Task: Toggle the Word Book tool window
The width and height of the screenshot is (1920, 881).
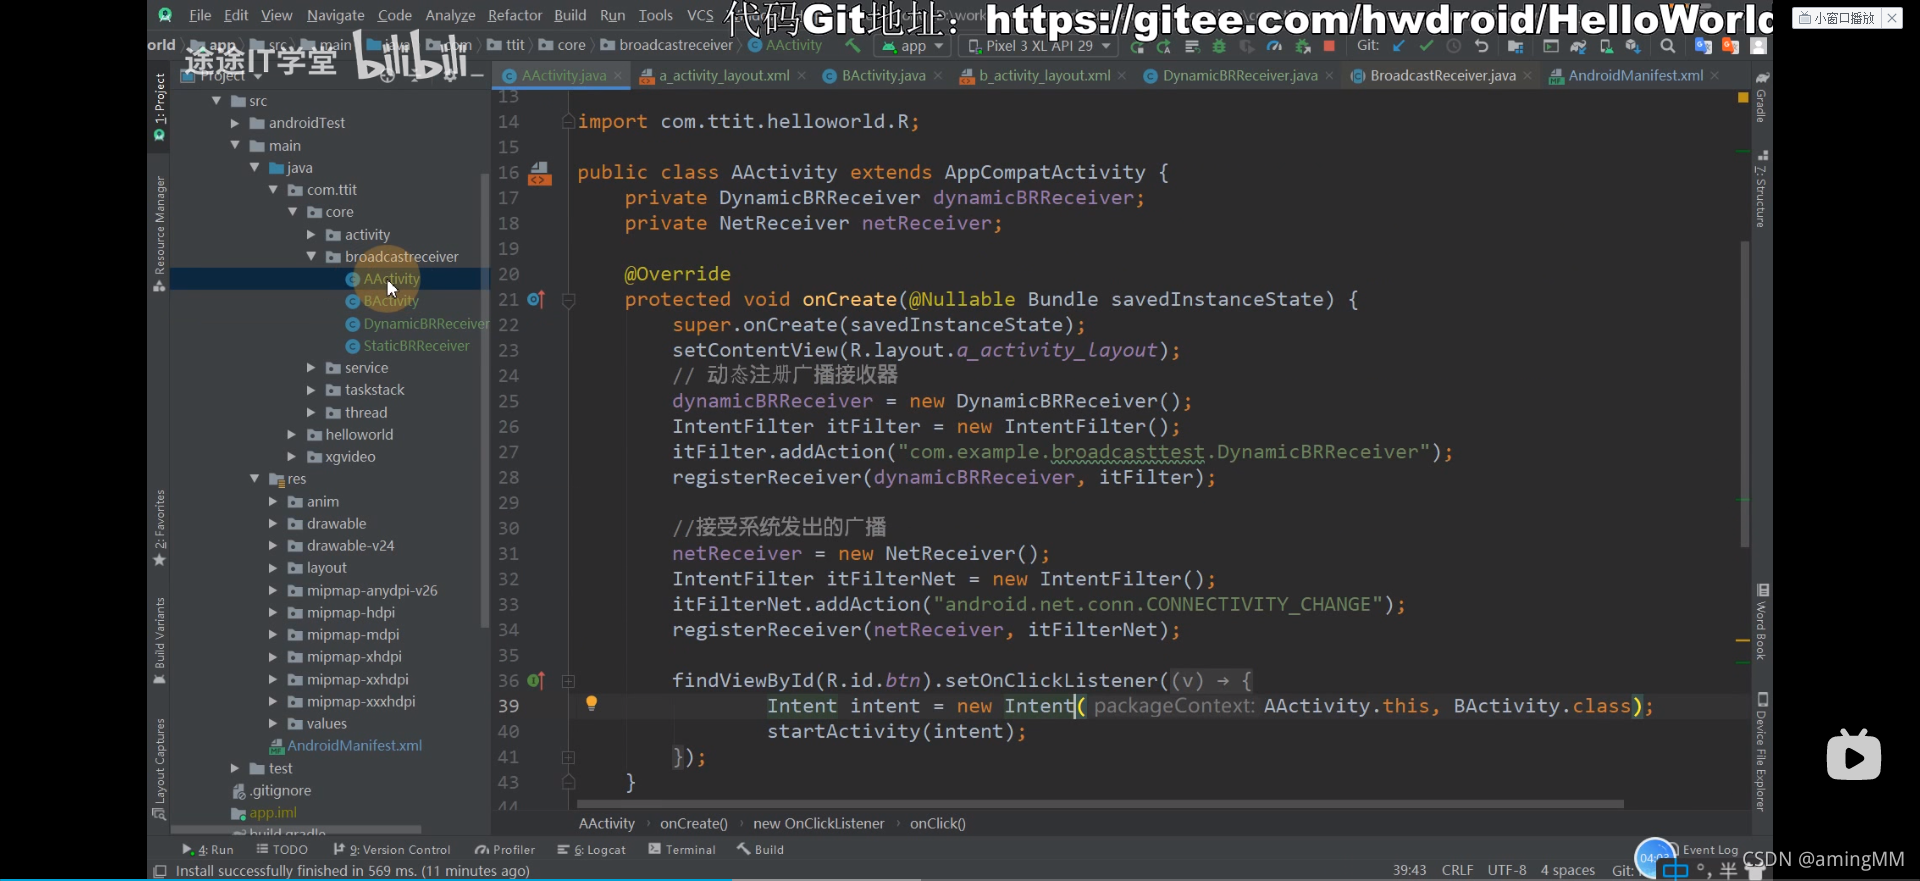Action: (x=1762, y=622)
